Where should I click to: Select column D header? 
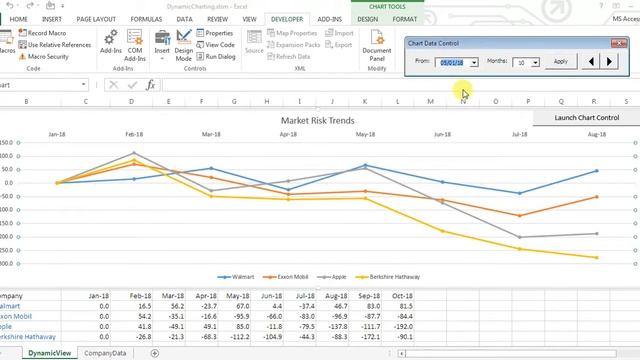pyautogui.click(x=131, y=101)
